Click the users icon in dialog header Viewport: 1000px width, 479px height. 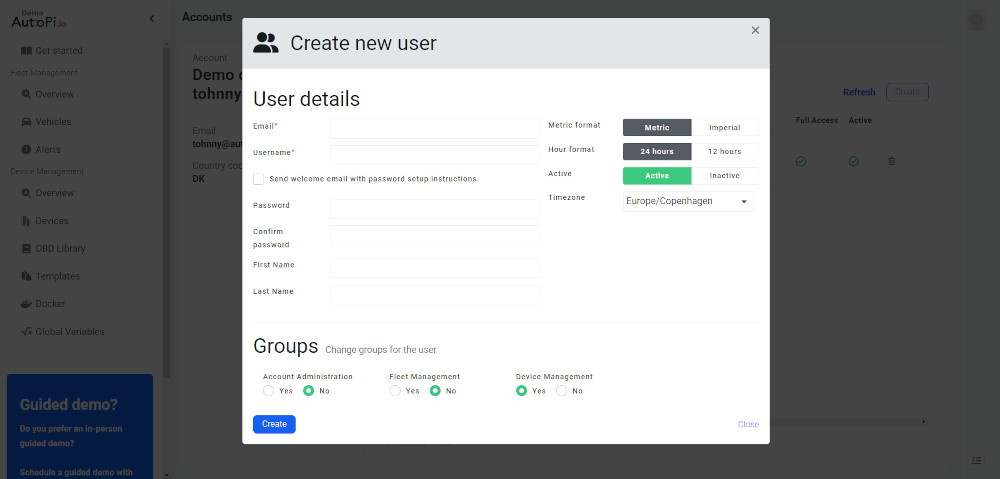[x=266, y=43]
